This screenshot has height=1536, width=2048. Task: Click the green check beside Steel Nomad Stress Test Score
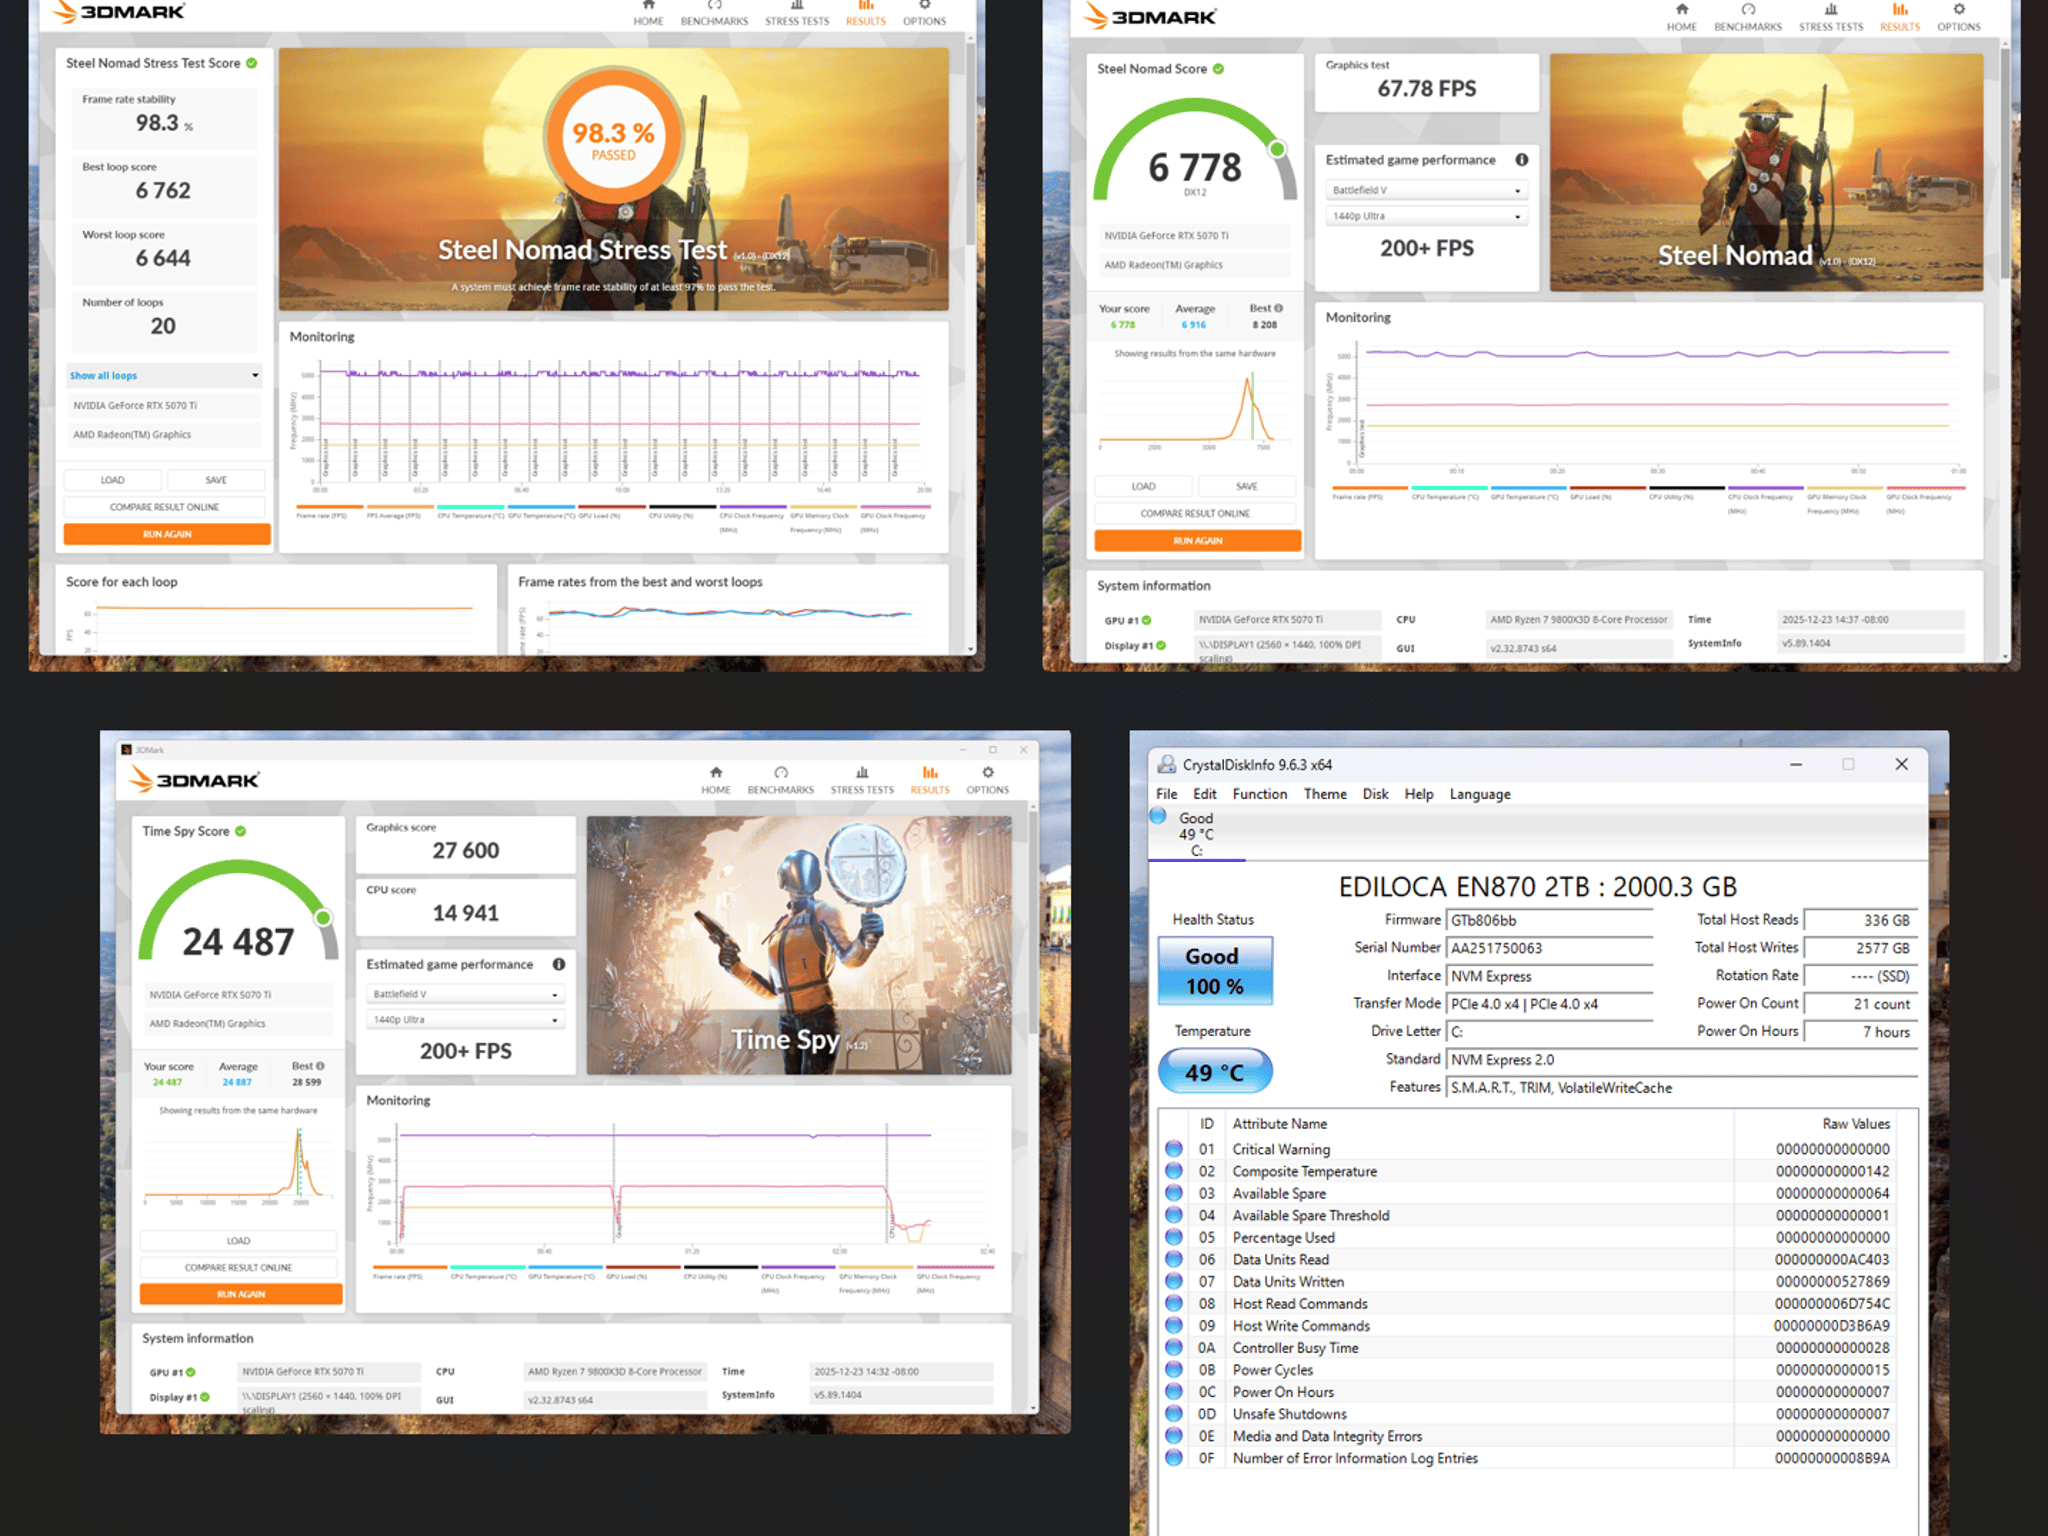point(252,63)
